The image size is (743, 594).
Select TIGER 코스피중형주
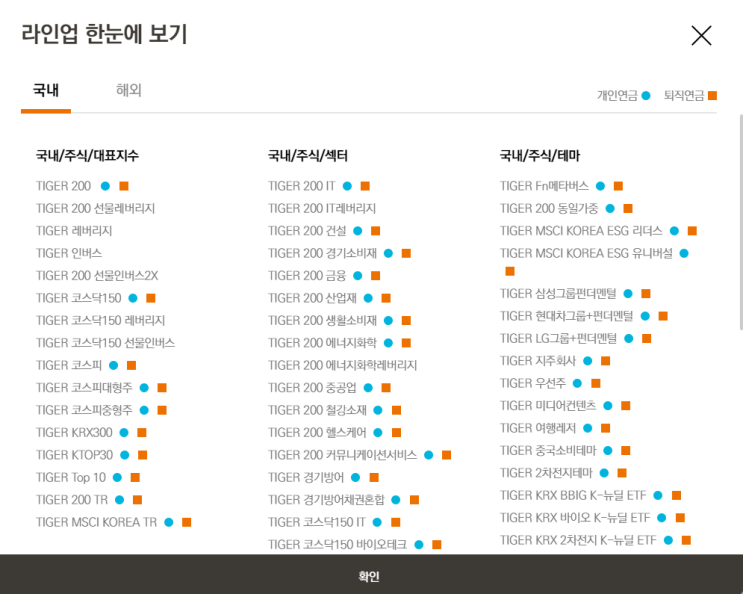click(x=84, y=410)
